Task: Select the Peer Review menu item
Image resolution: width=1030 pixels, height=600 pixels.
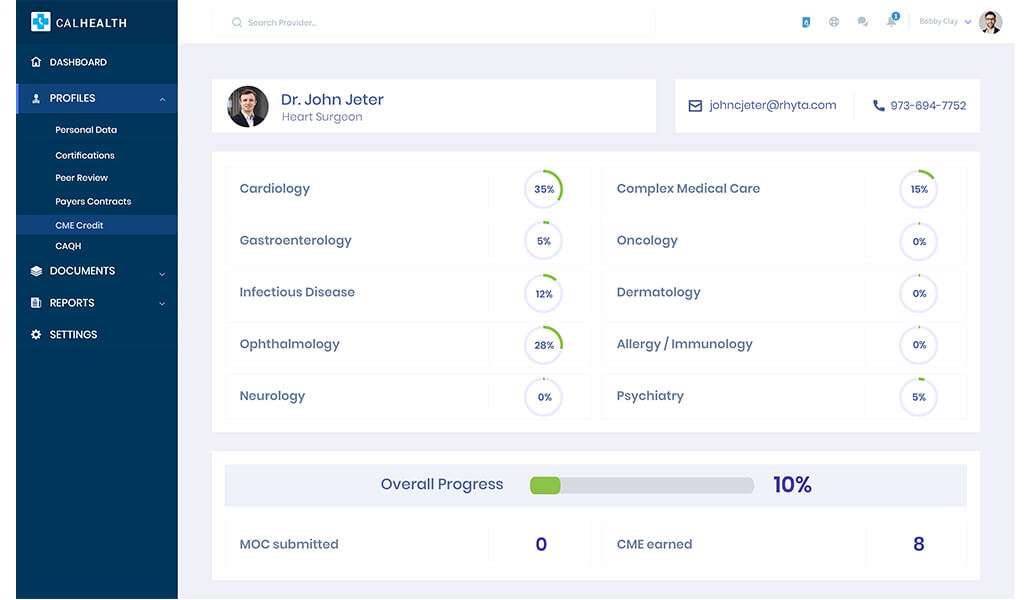Action: (83, 177)
